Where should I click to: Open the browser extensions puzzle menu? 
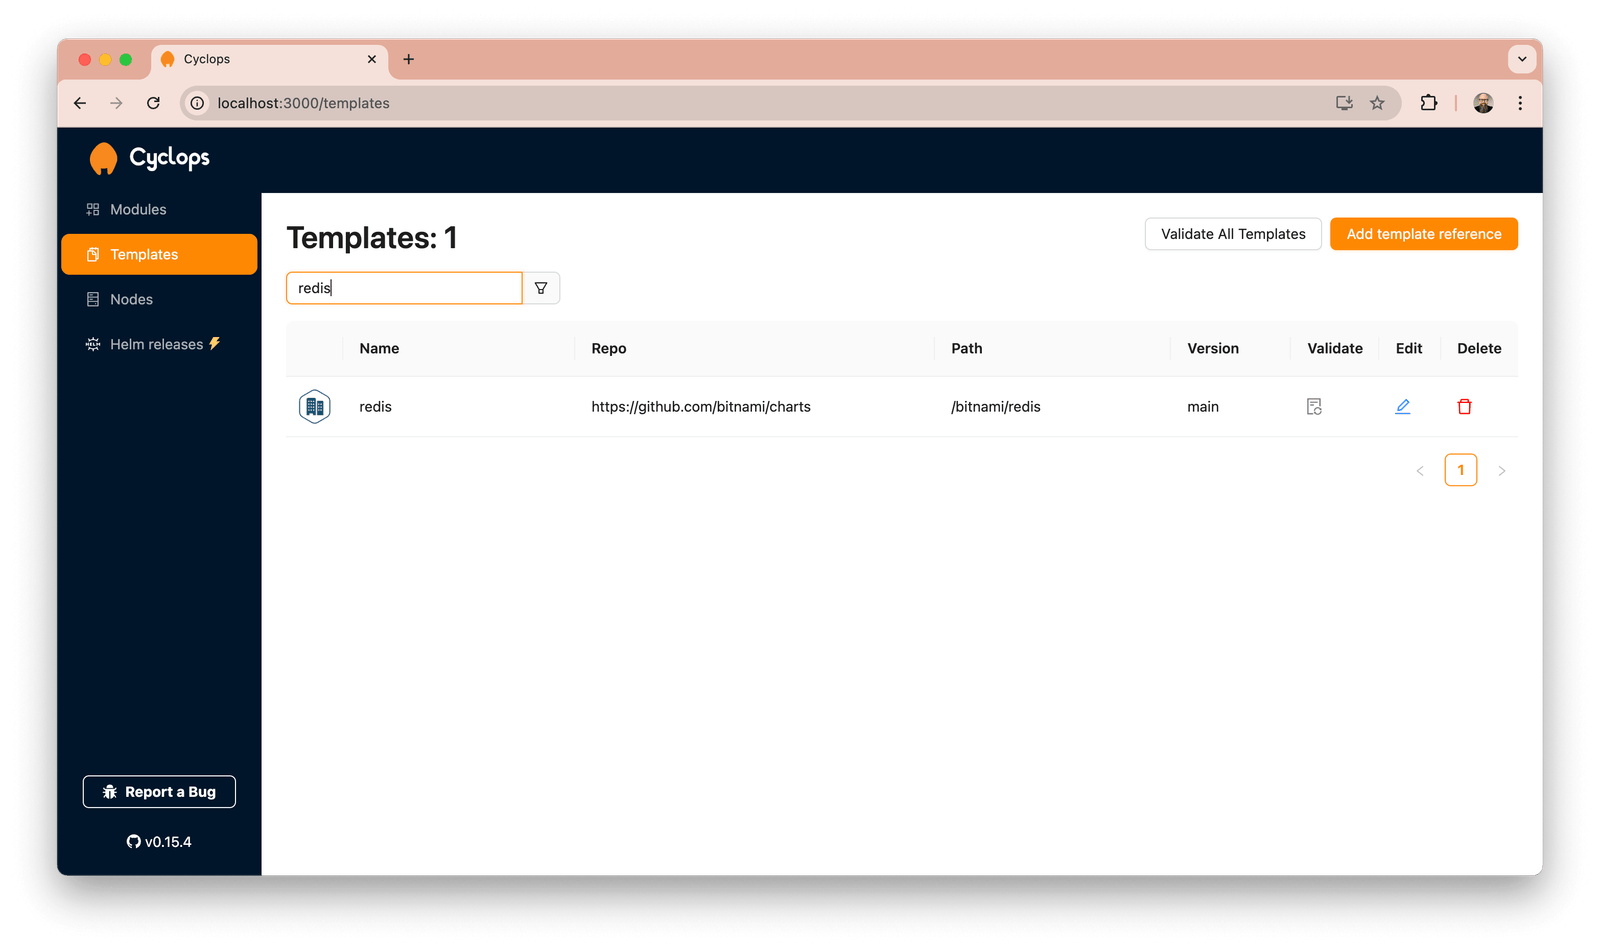[1428, 102]
